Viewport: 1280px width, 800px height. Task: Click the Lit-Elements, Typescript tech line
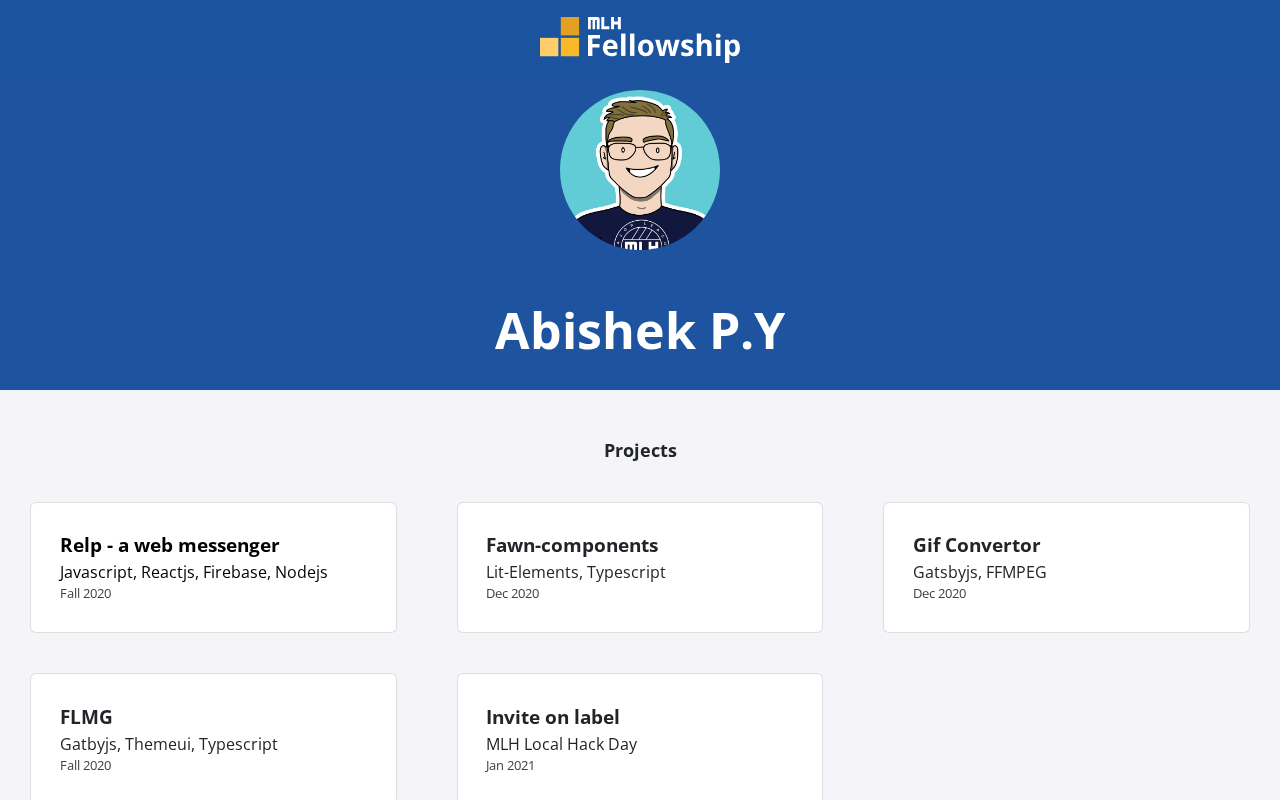576,572
